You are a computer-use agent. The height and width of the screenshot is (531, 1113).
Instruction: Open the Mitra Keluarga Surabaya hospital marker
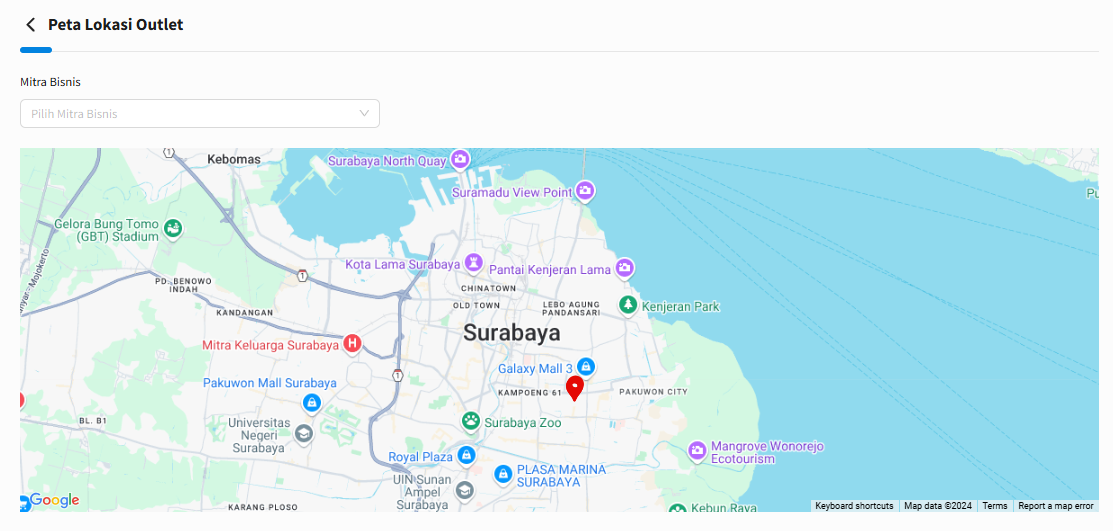[352, 344]
